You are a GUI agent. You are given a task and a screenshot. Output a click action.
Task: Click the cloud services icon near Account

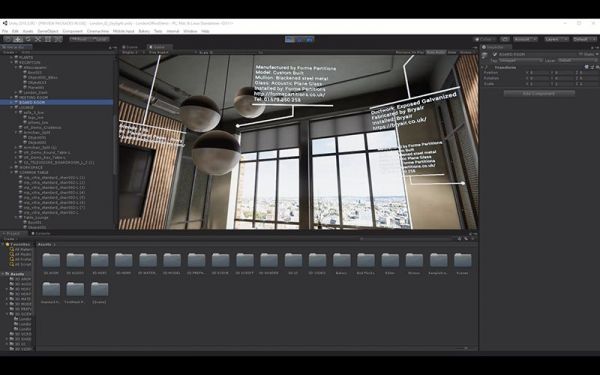(x=505, y=39)
